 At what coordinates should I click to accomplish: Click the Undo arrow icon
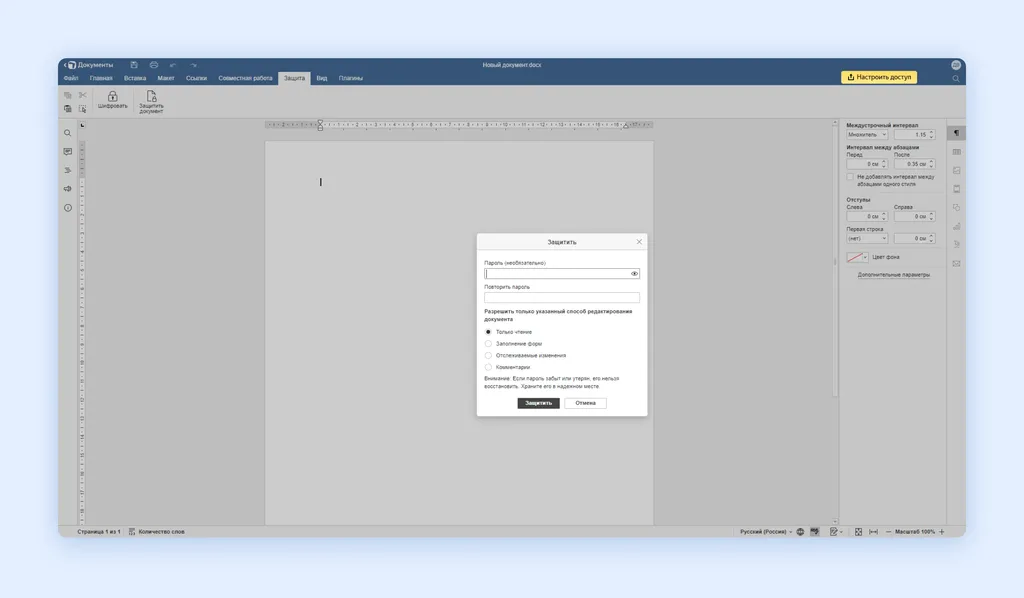173,65
